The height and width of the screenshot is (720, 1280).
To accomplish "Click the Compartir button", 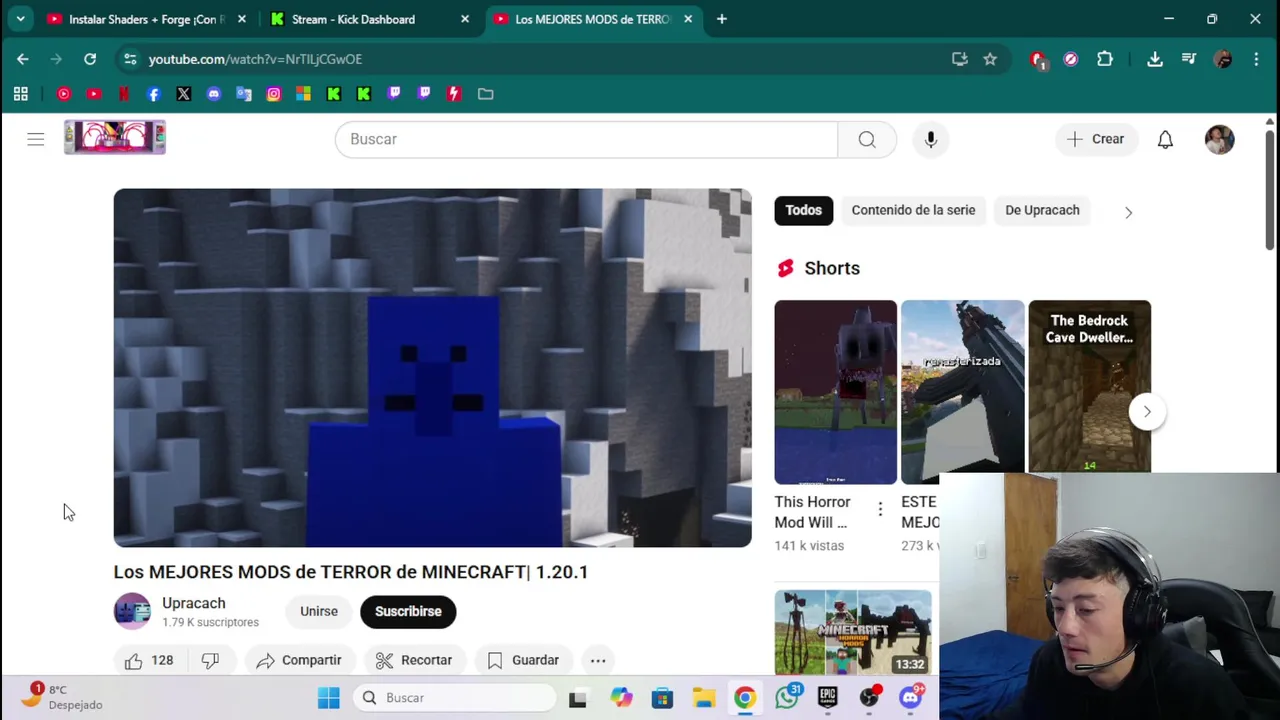I will tap(299, 660).
